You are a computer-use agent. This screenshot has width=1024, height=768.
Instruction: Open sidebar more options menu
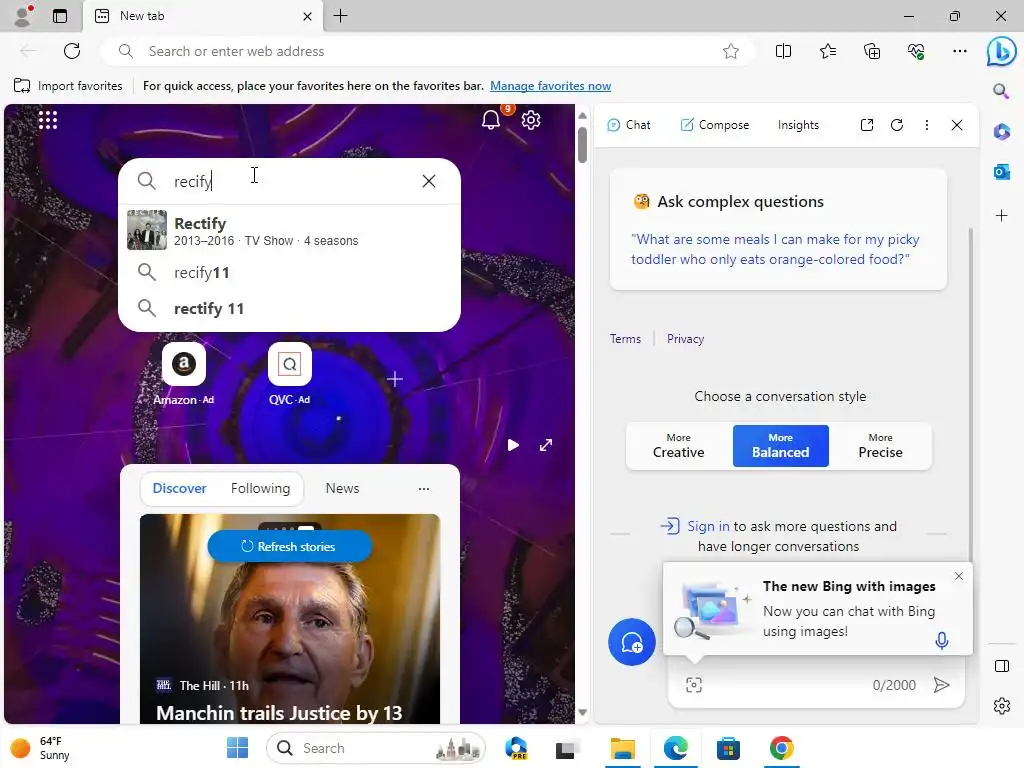pyautogui.click(x=927, y=125)
